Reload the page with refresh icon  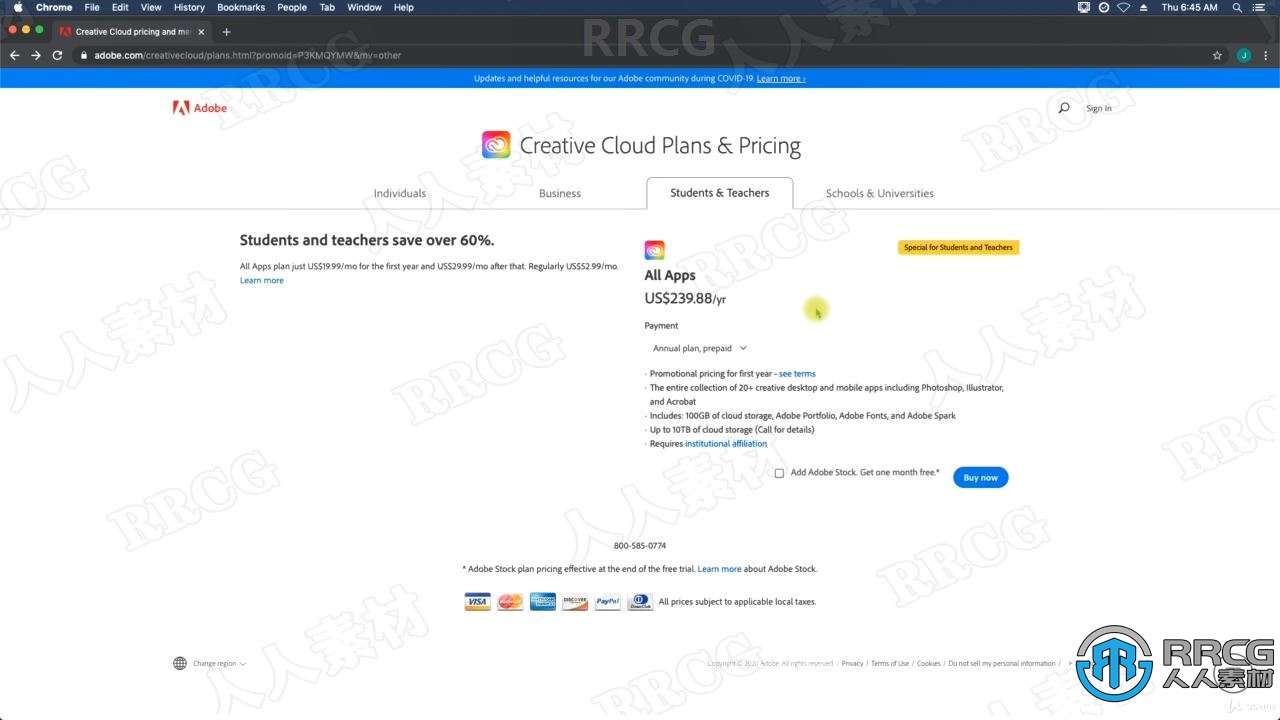pos(57,55)
